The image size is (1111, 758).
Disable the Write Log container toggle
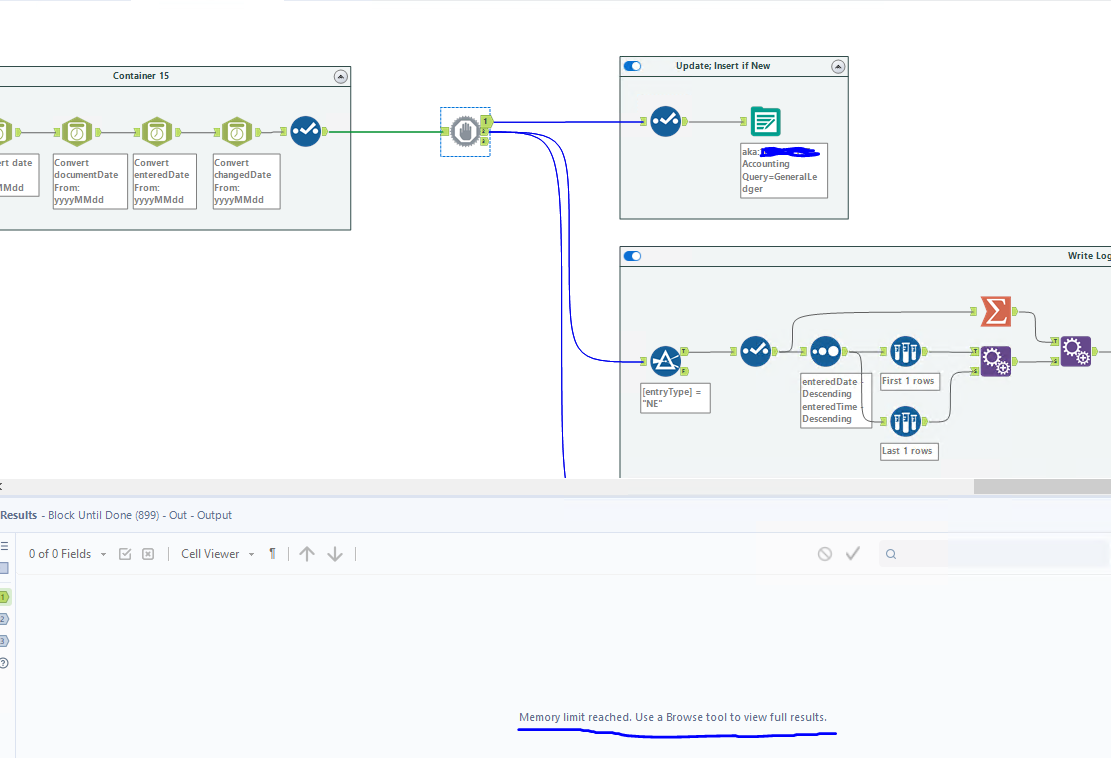pos(632,255)
